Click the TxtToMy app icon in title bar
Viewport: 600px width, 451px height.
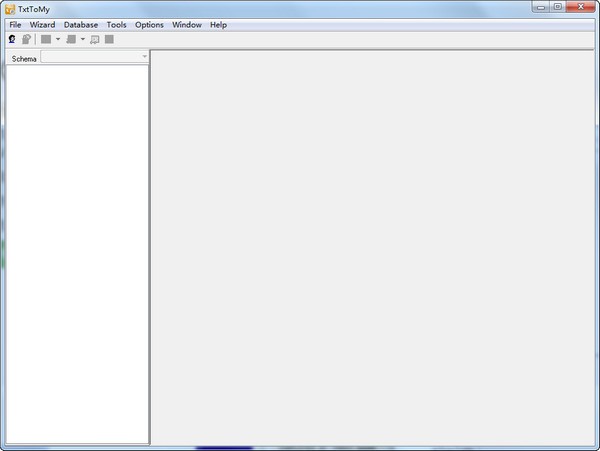click(x=9, y=9)
